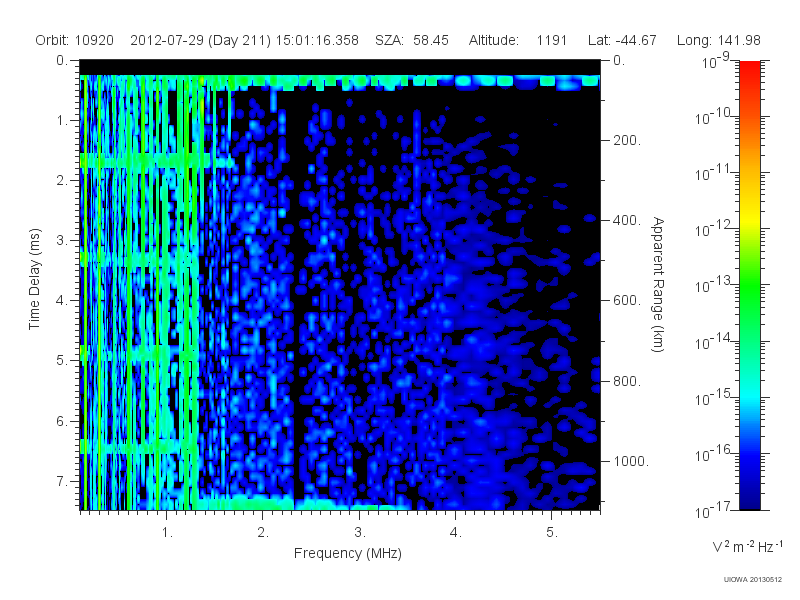
Task: Click the UIOWA 20130512 credit text
Action: pyautogui.click(x=752, y=579)
